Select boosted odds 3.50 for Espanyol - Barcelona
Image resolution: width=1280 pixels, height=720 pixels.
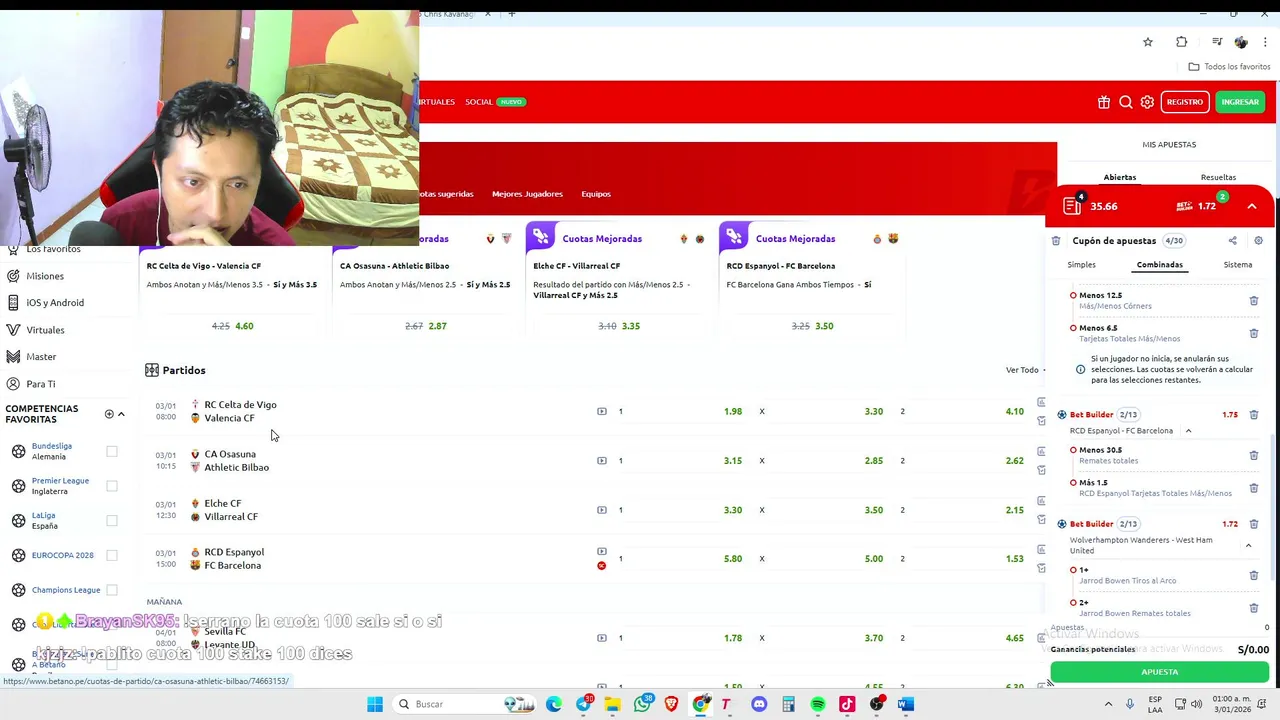pos(824,326)
